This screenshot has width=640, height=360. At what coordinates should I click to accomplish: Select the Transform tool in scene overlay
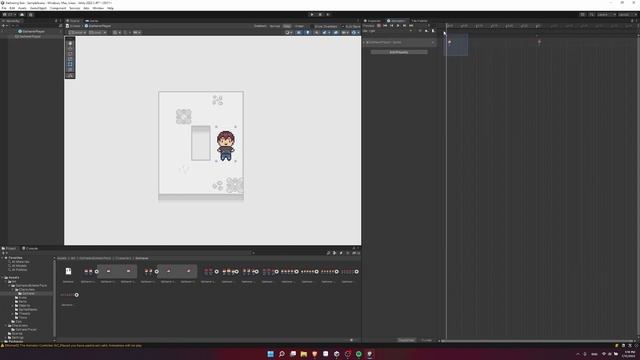pyautogui.click(x=70, y=69)
